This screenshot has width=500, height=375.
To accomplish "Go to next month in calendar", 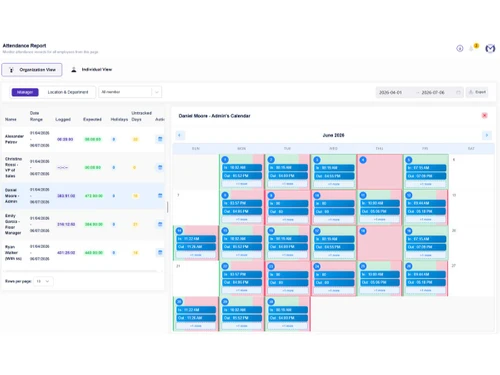I will (x=487, y=135).
